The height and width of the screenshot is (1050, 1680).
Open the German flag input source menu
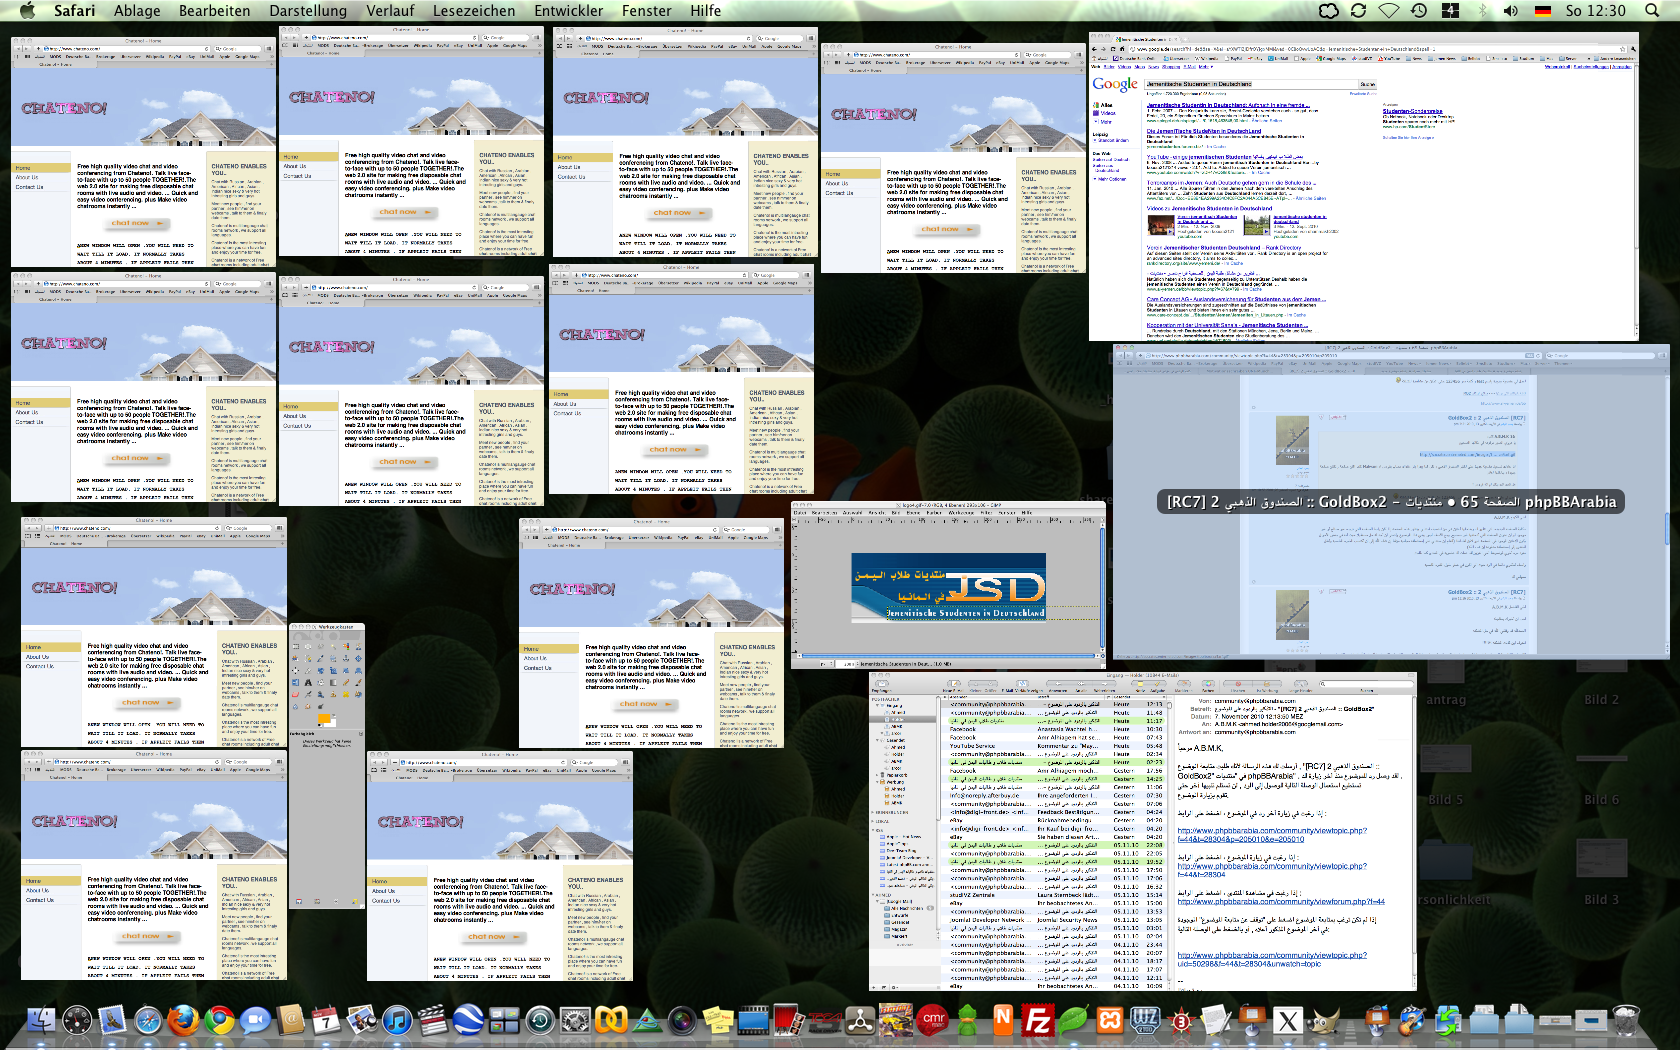click(x=1542, y=10)
